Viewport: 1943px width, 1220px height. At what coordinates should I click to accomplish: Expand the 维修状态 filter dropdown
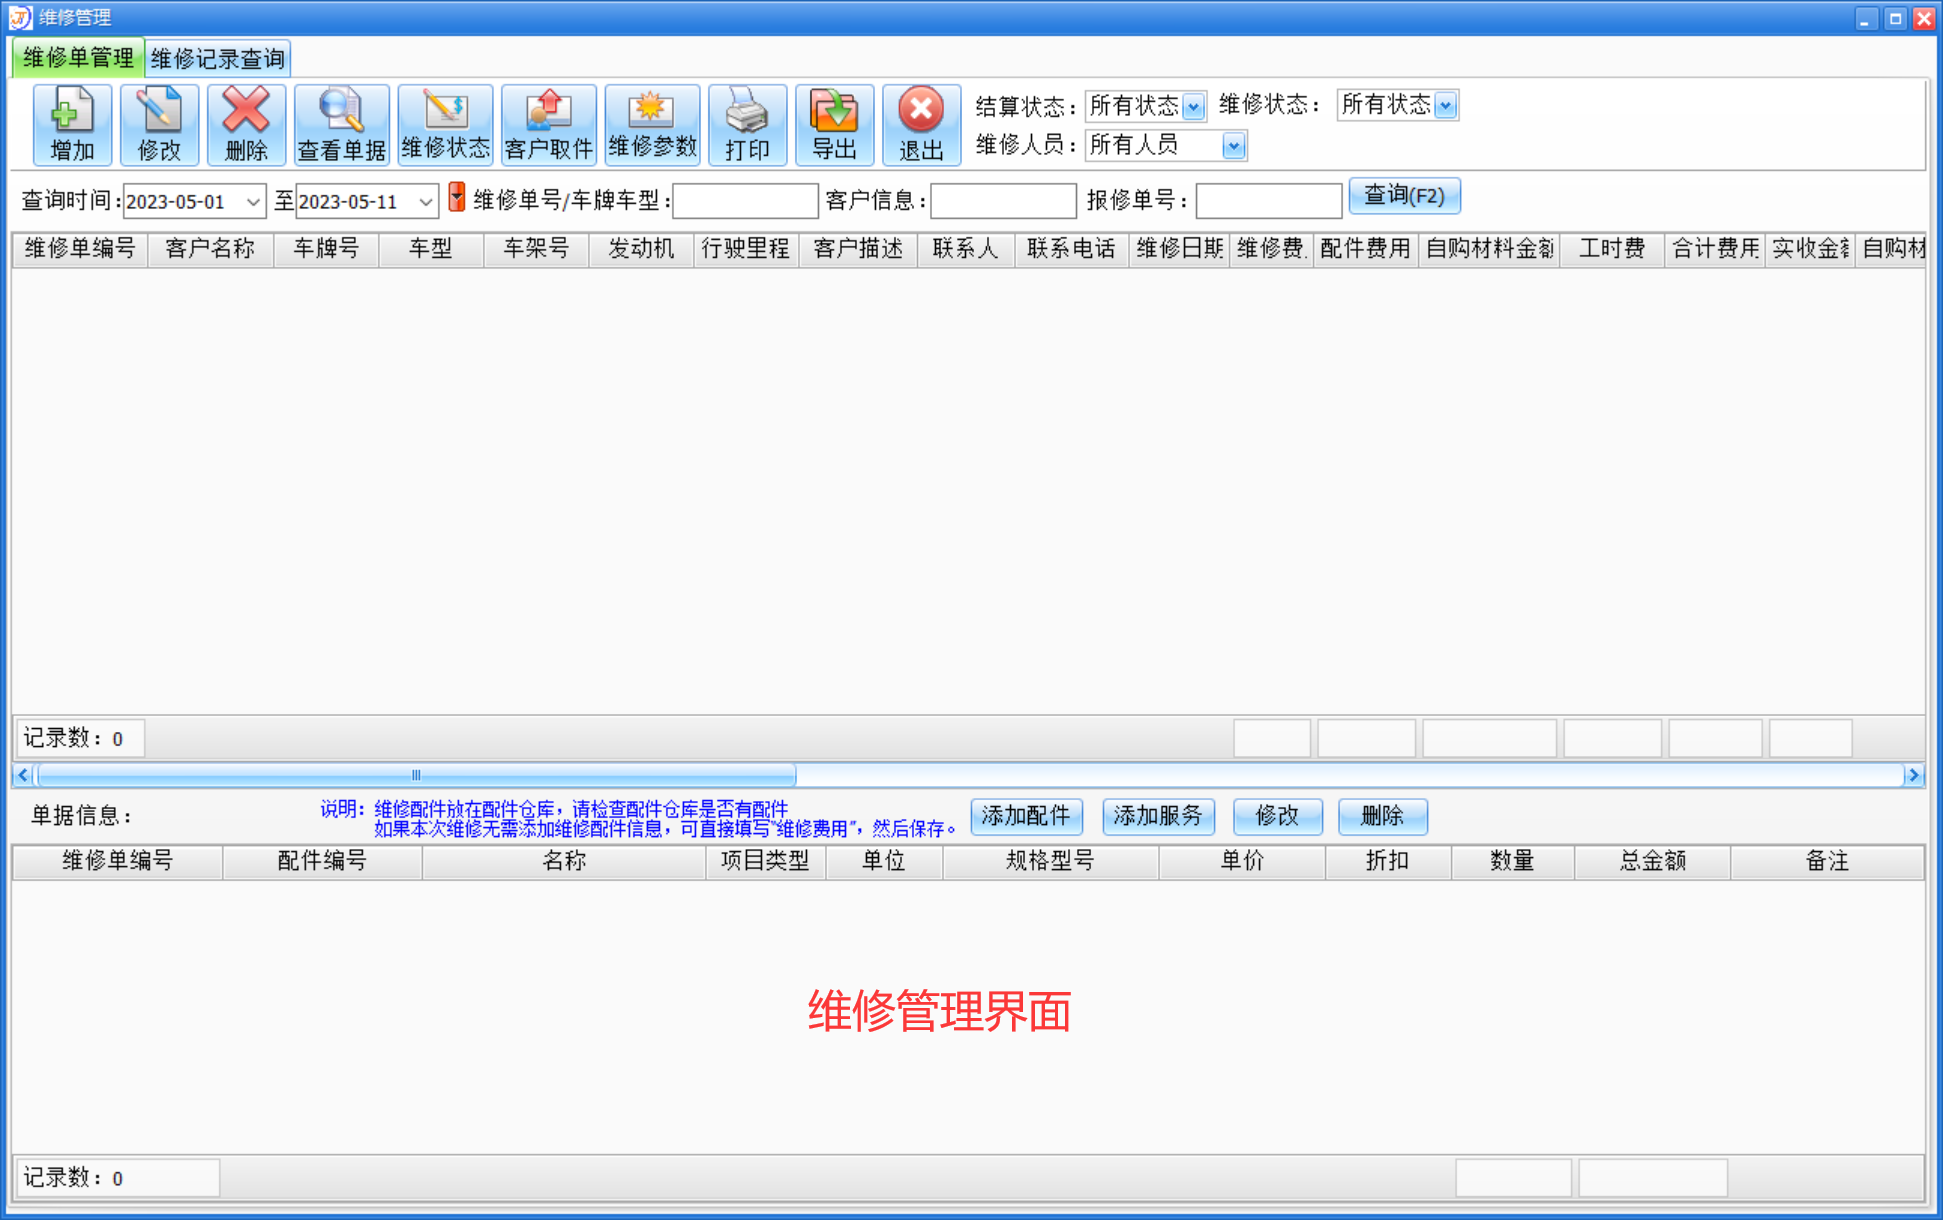1445,105
